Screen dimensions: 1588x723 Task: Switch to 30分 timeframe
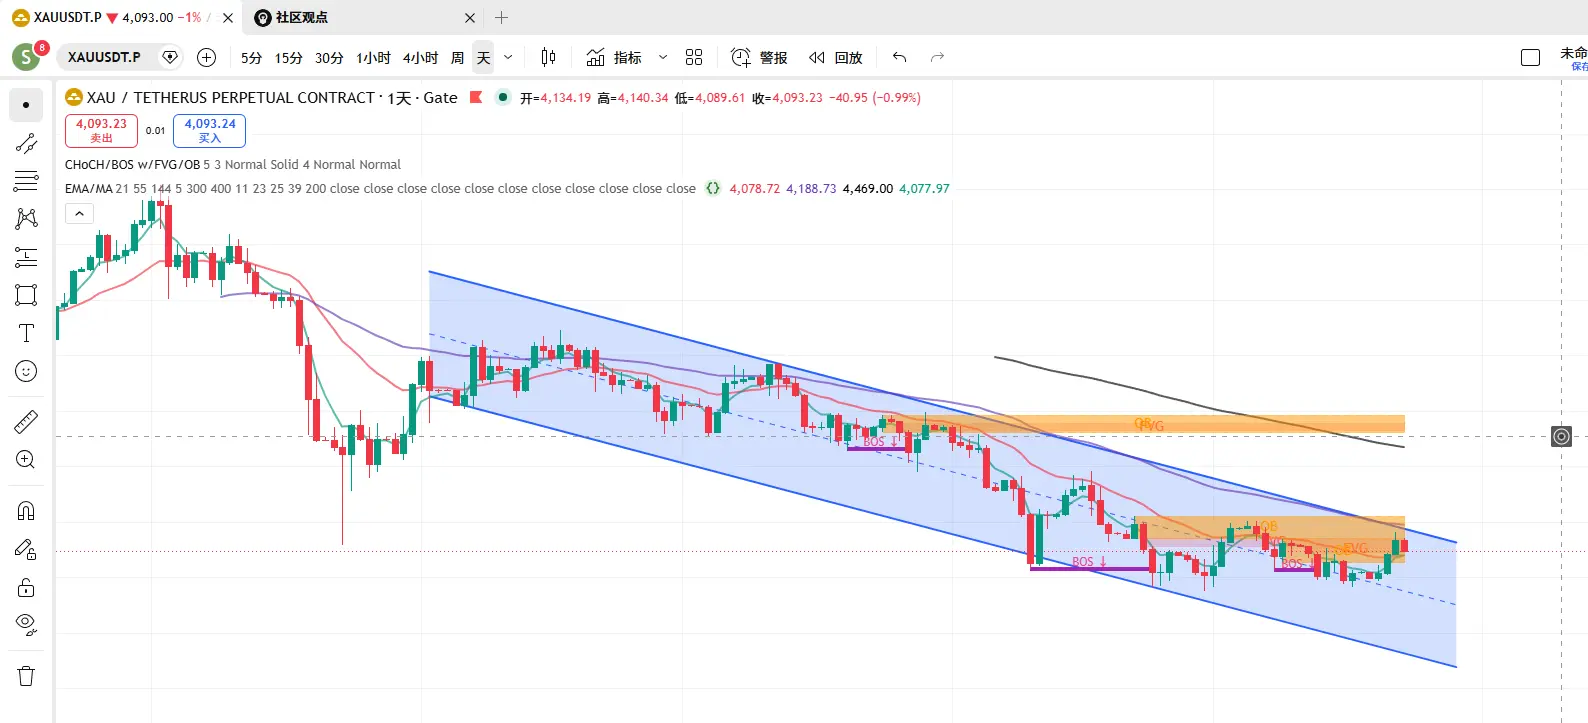pyautogui.click(x=329, y=58)
